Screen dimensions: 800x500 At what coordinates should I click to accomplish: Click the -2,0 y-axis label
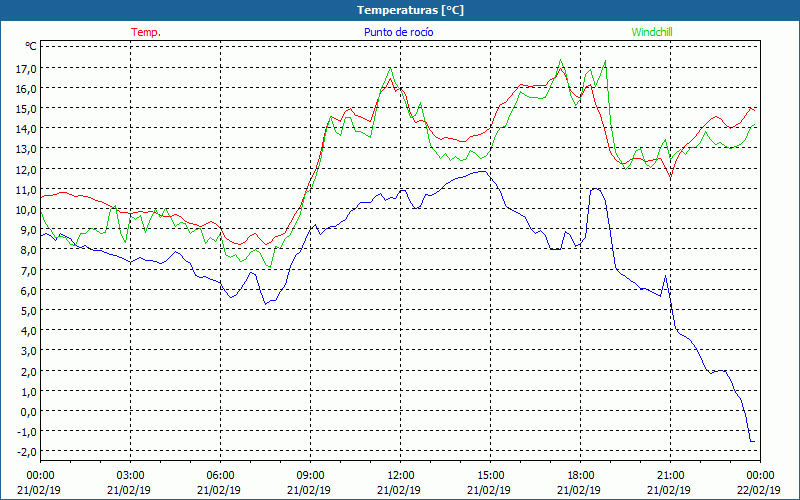pos(27,452)
